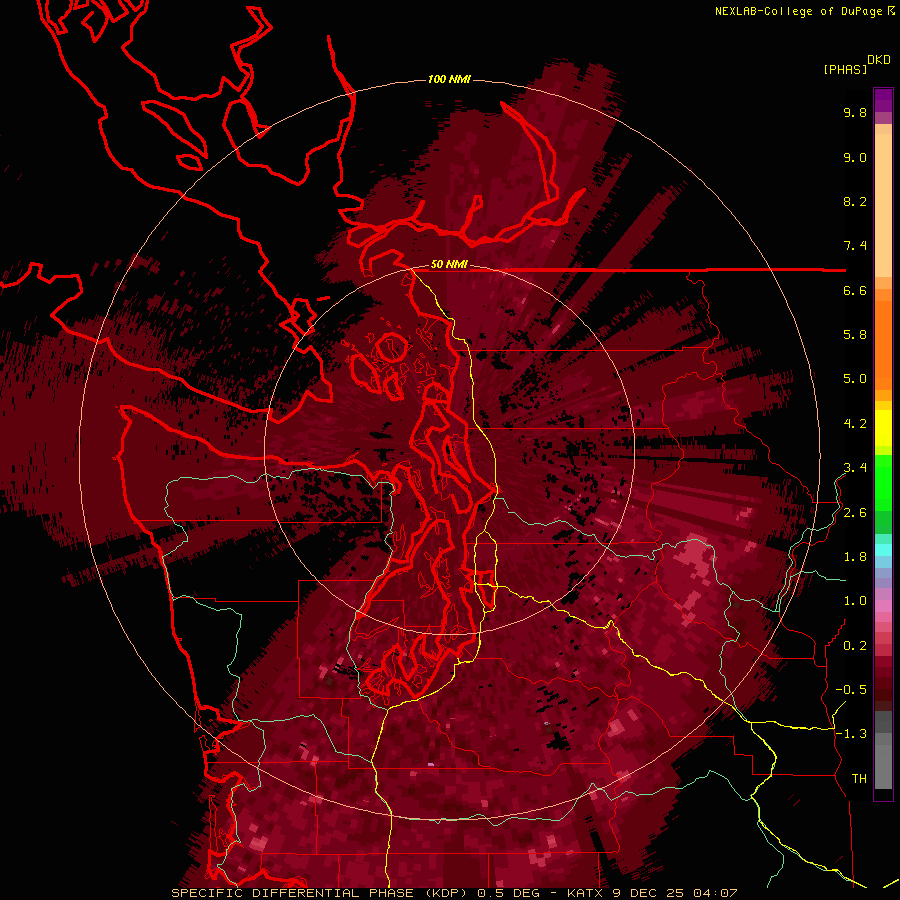Screen dimensions: 900x900
Task: Click the 9.8 value on color scale
Action: click(855, 112)
